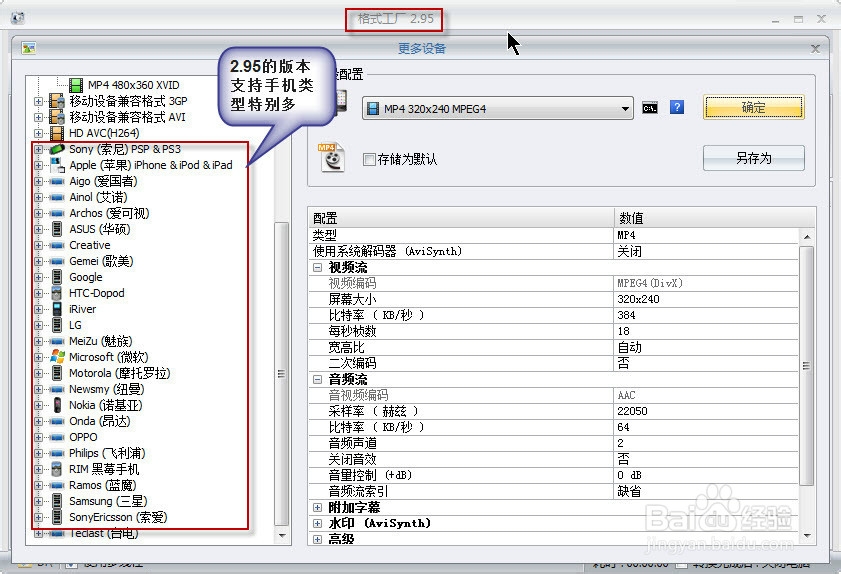This screenshot has height=574, width=841.
Task: Click the 采样率 value 22050
Action: [632, 411]
